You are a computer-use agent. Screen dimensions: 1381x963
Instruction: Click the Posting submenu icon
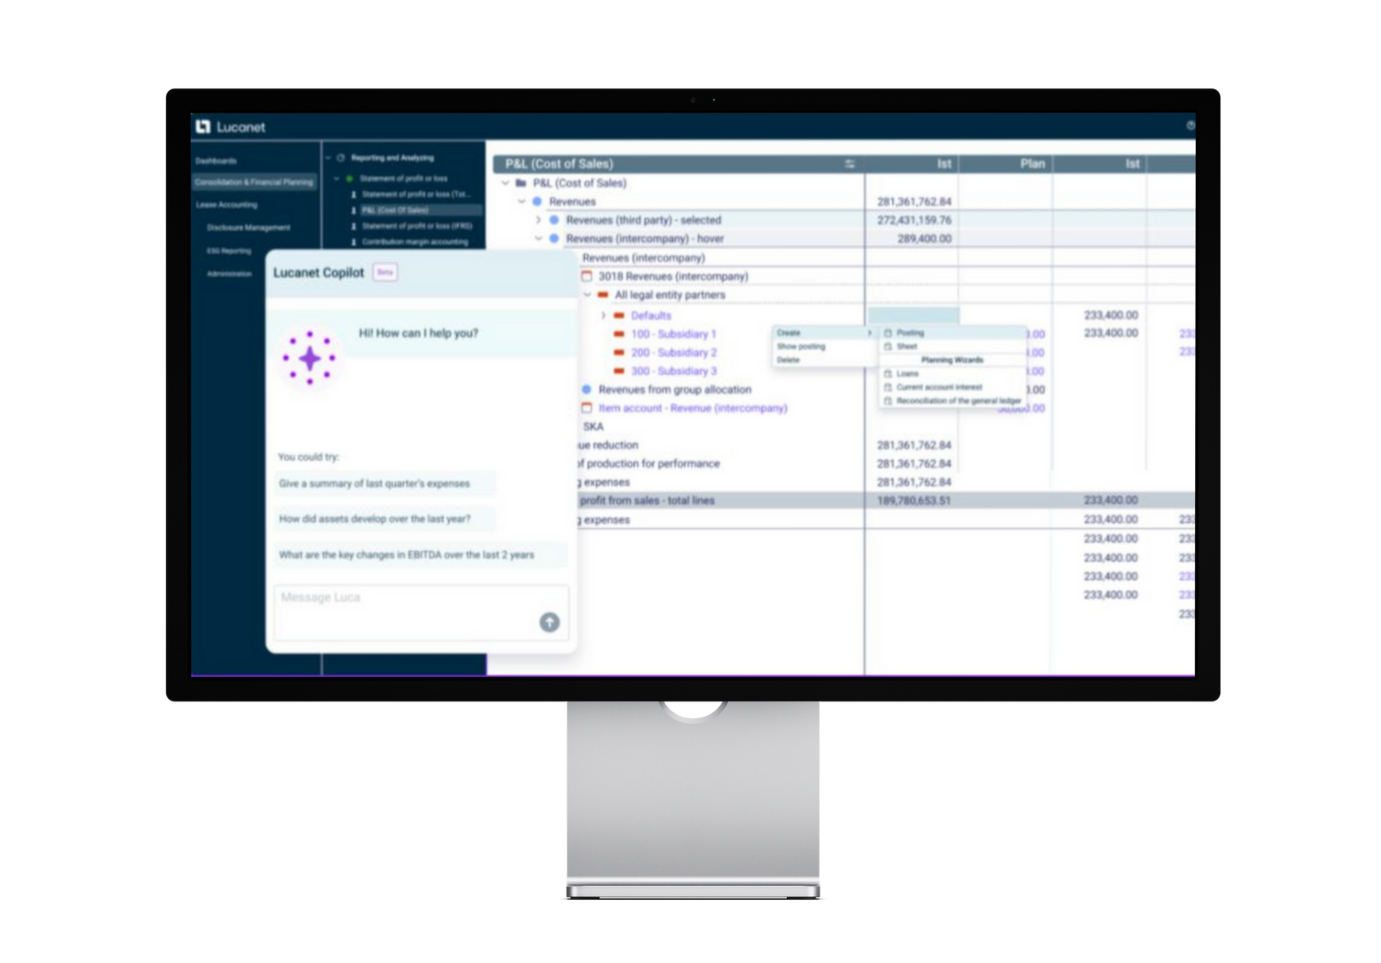tap(888, 333)
